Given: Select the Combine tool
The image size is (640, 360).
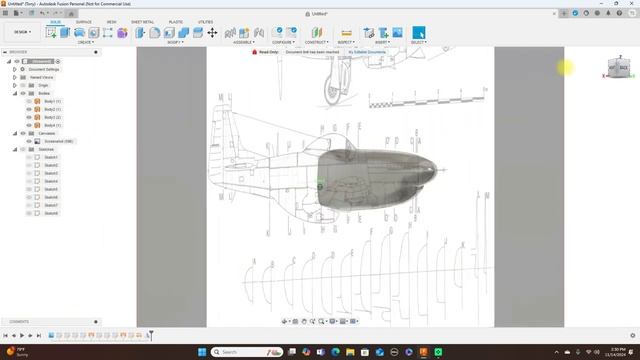Looking at the screenshot, I should pyautogui.click(x=183, y=33).
